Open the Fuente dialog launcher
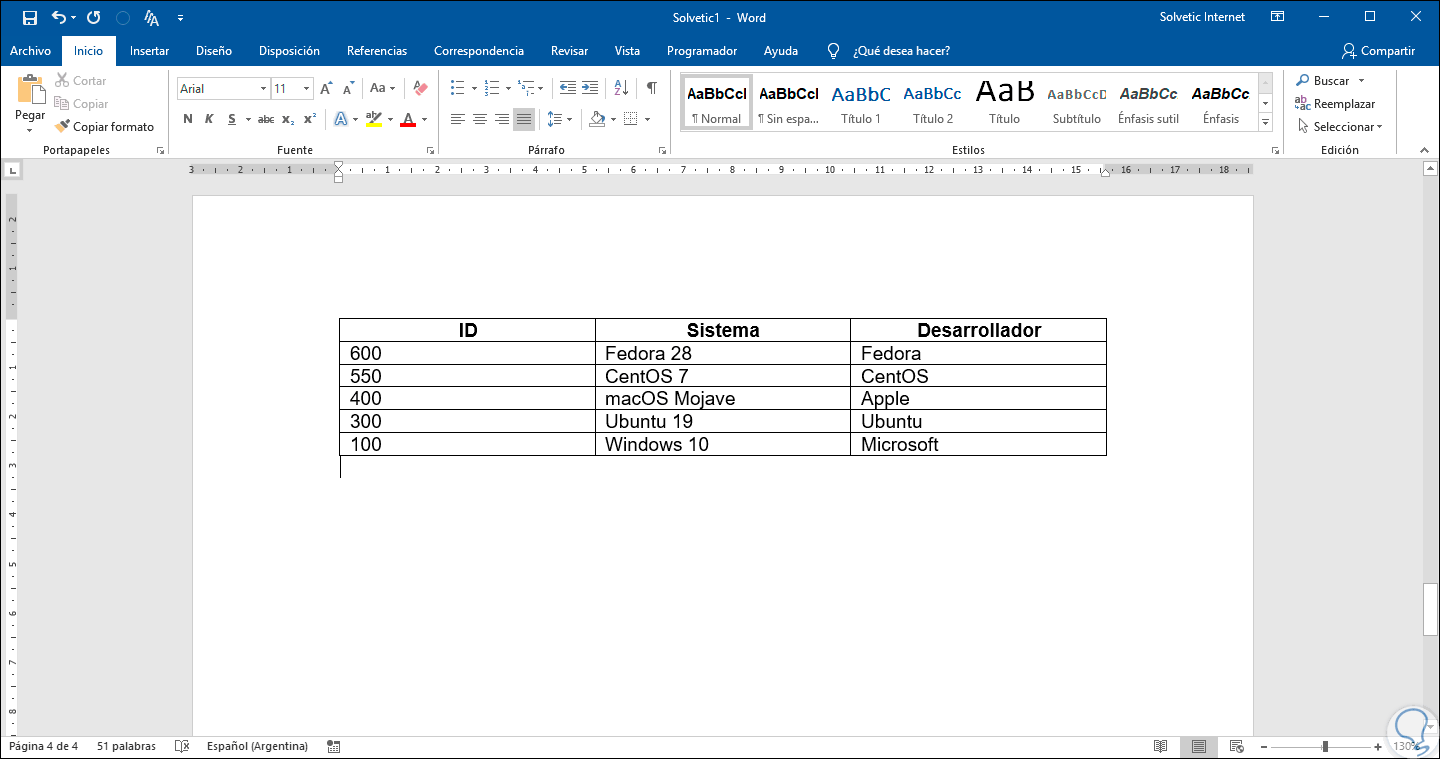Image resolution: width=1440 pixels, height=759 pixels. pyautogui.click(x=431, y=151)
